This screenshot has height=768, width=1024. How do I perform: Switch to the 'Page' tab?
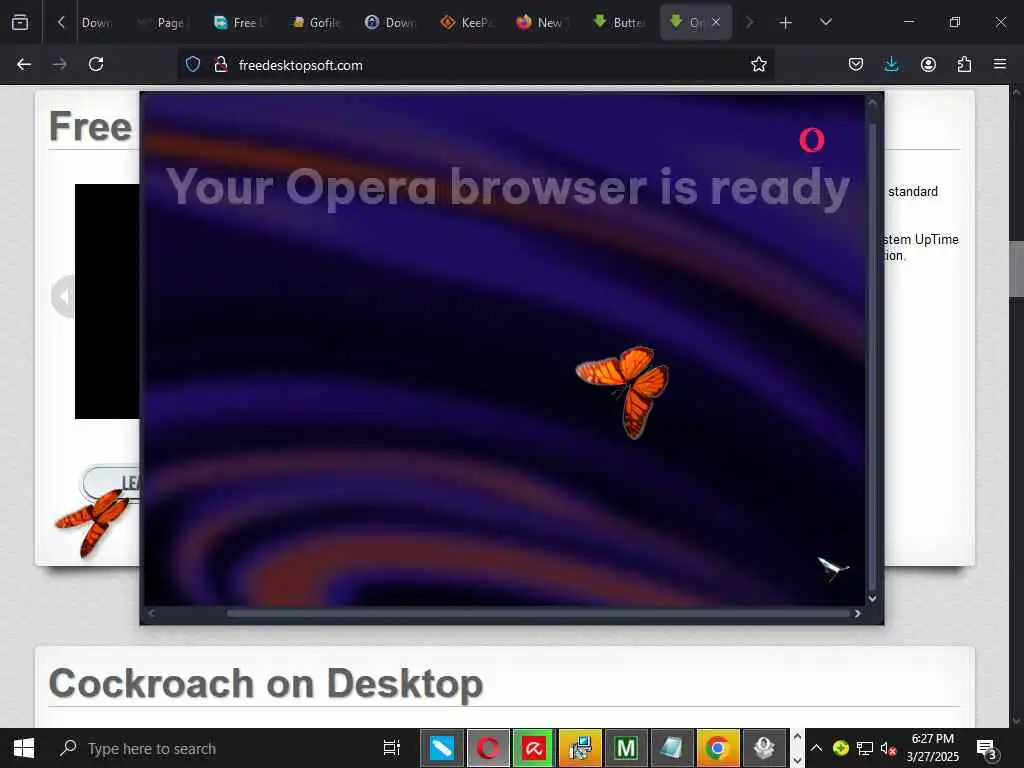coord(161,22)
